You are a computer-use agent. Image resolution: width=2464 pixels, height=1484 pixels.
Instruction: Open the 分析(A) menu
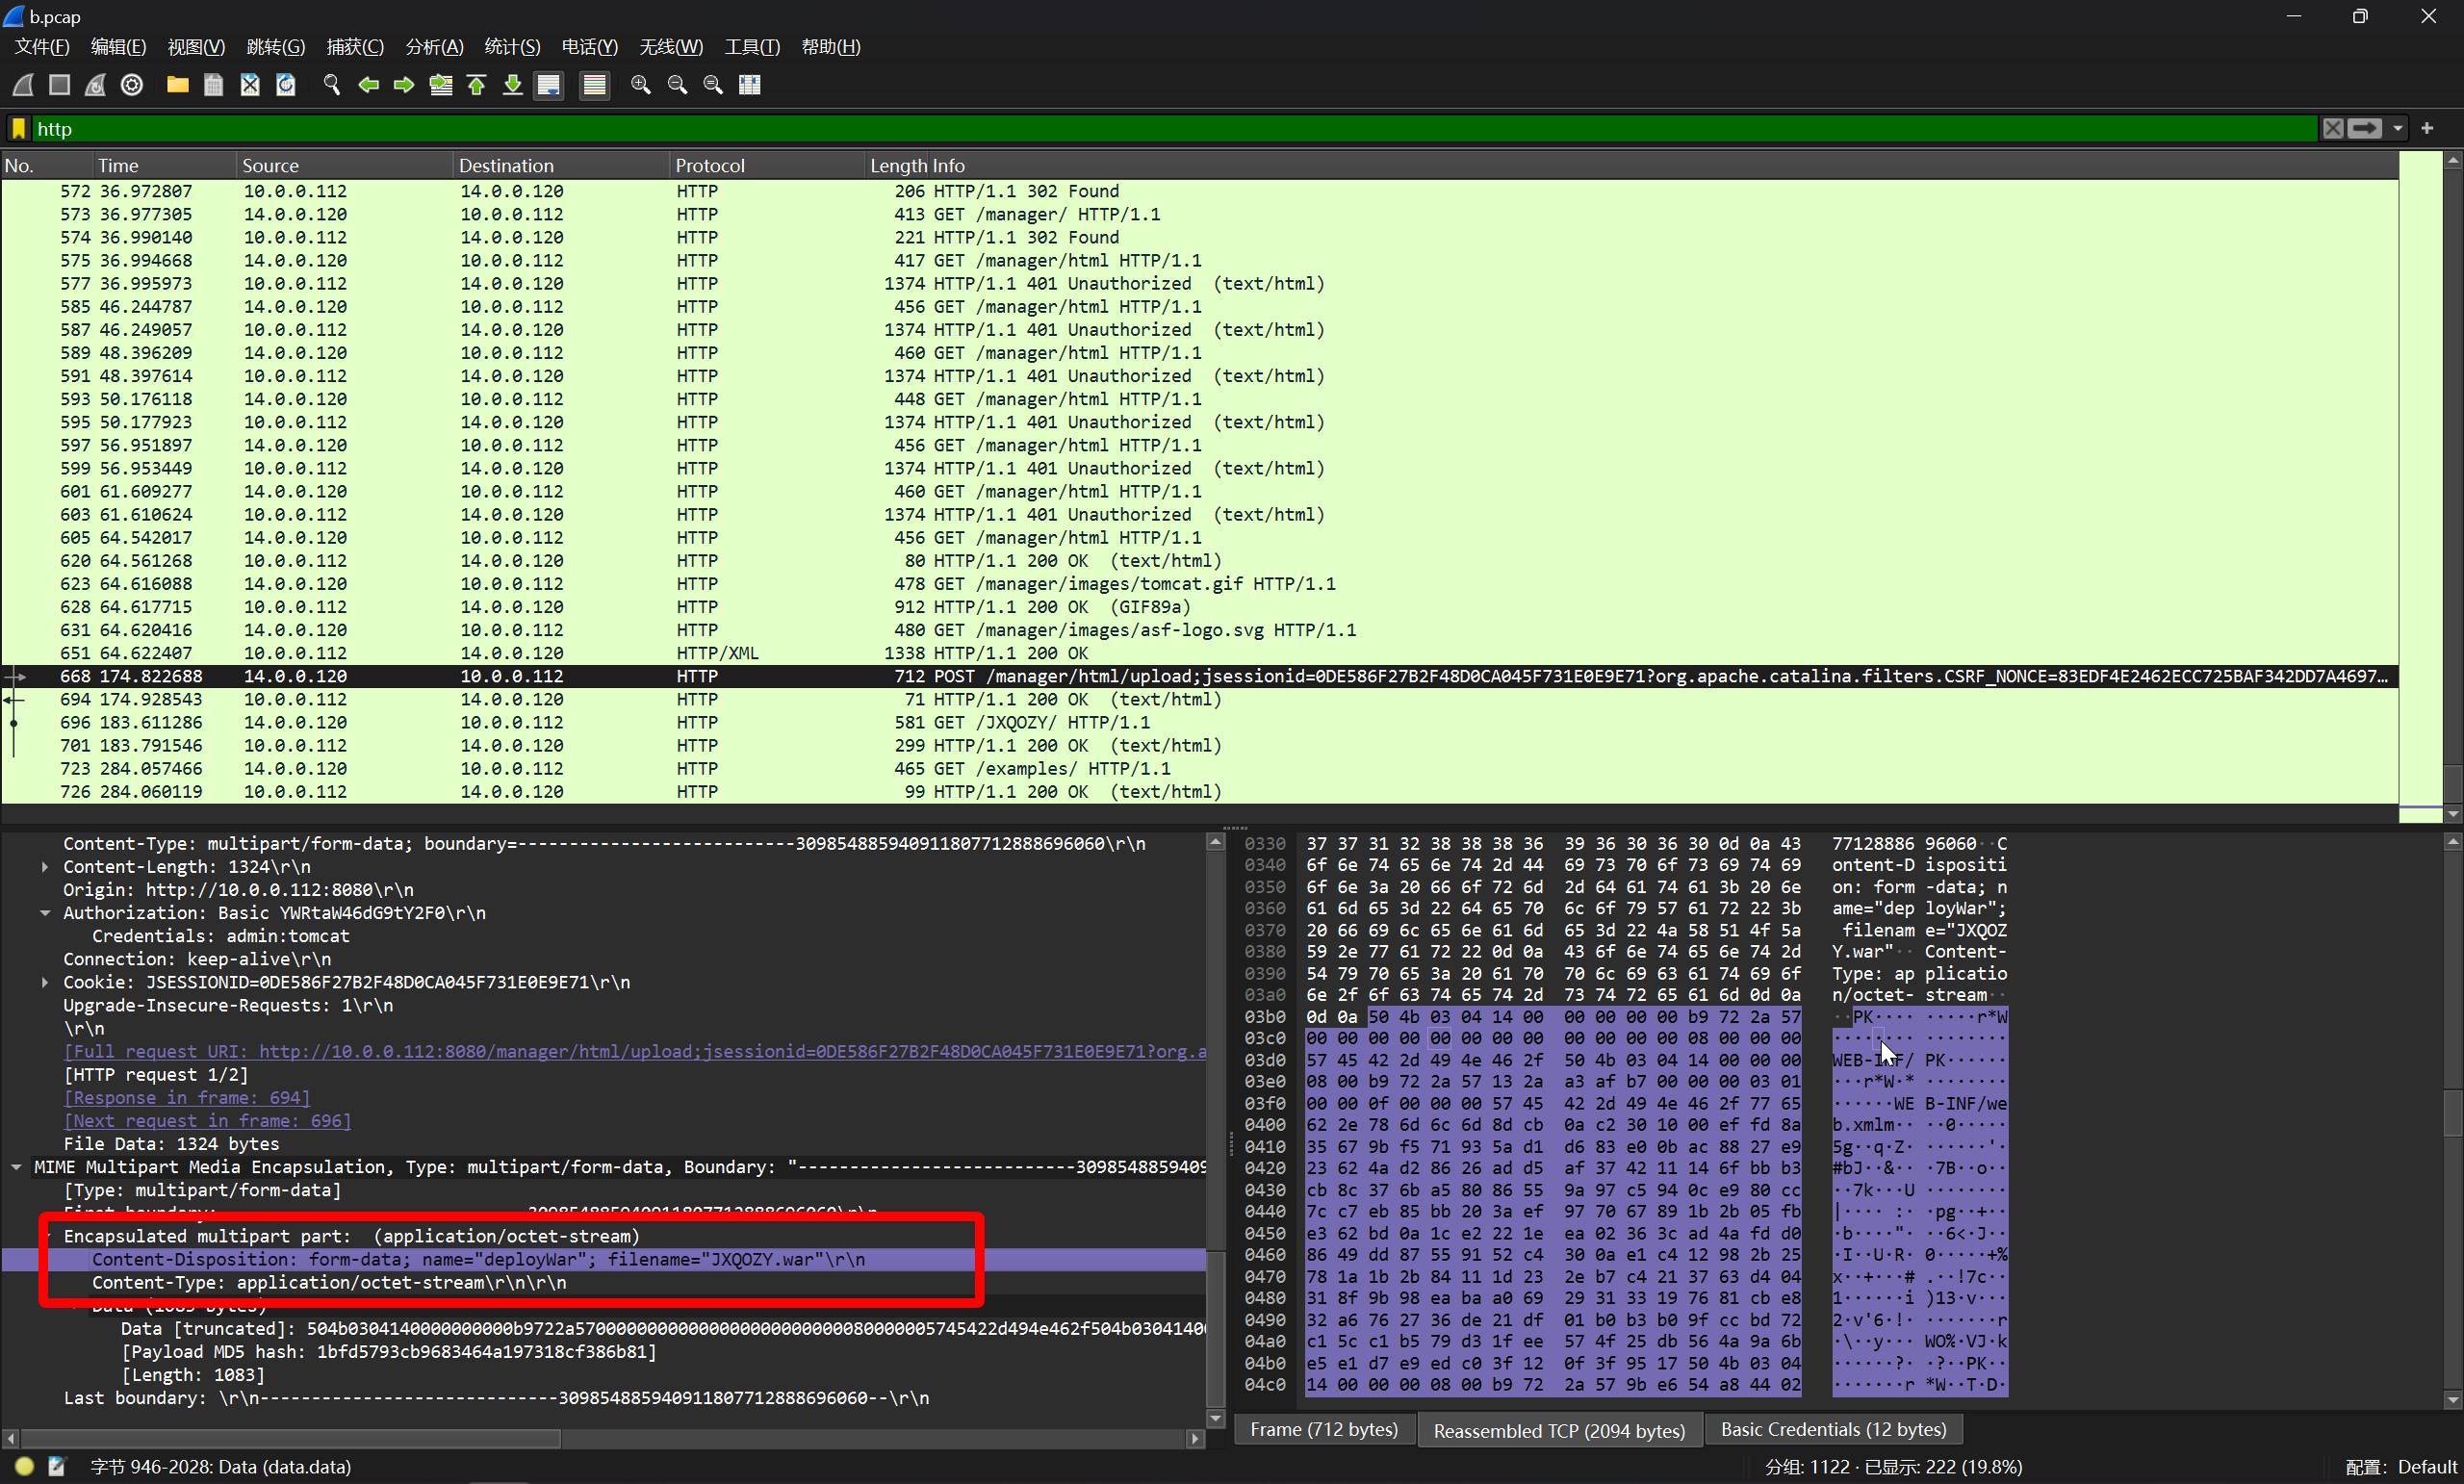tap(434, 47)
